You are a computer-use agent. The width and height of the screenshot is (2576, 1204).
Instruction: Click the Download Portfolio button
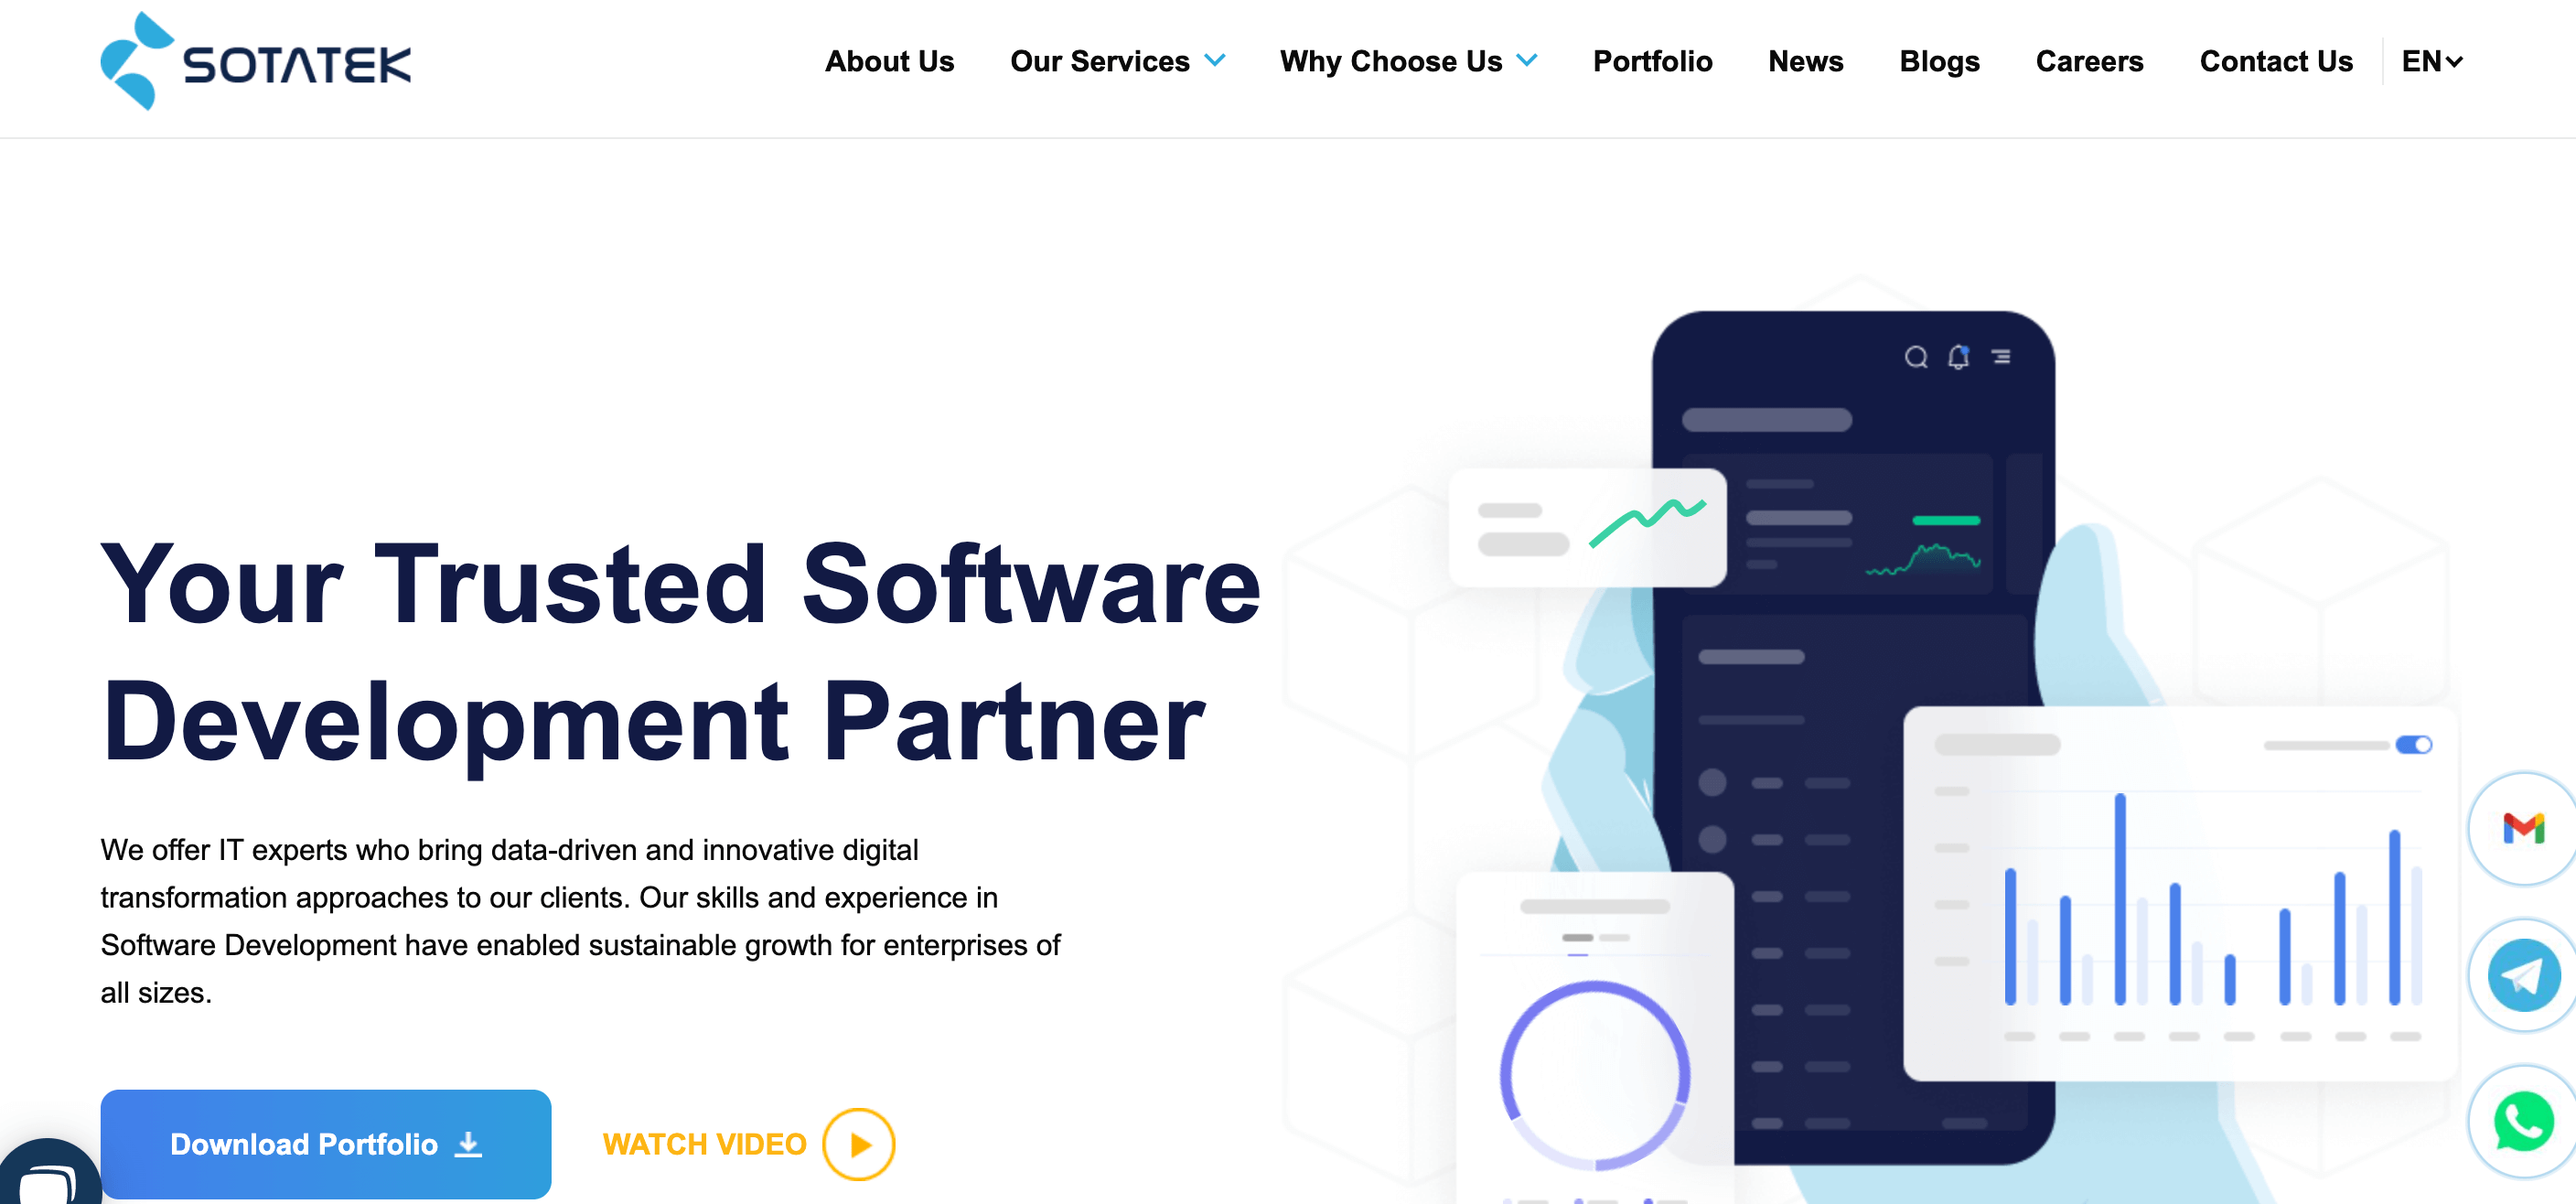(322, 1144)
